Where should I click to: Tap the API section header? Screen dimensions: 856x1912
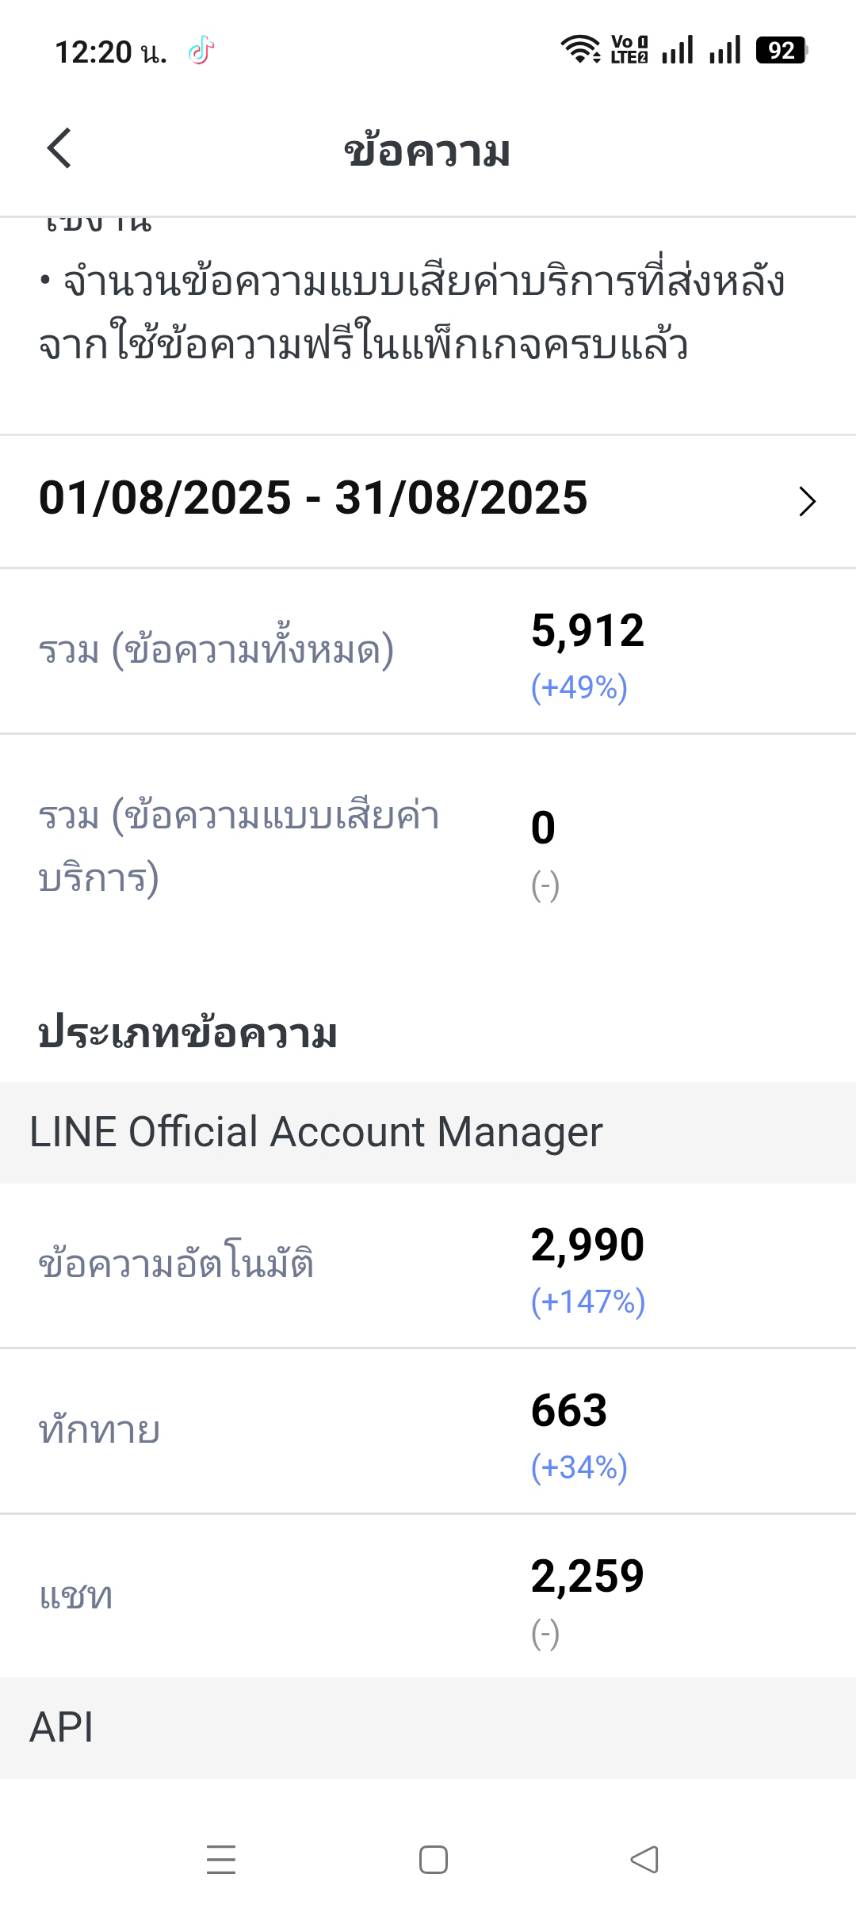(428, 1727)
